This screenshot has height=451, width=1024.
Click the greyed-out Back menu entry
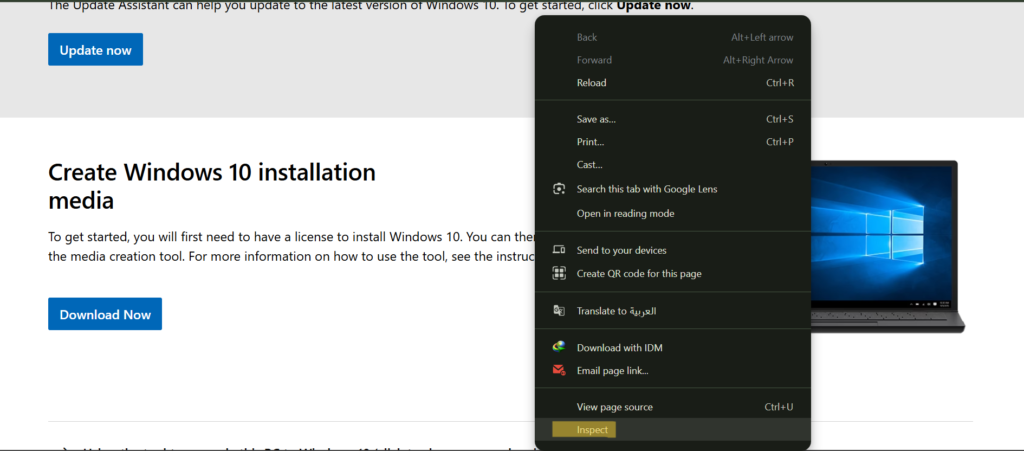587,37
